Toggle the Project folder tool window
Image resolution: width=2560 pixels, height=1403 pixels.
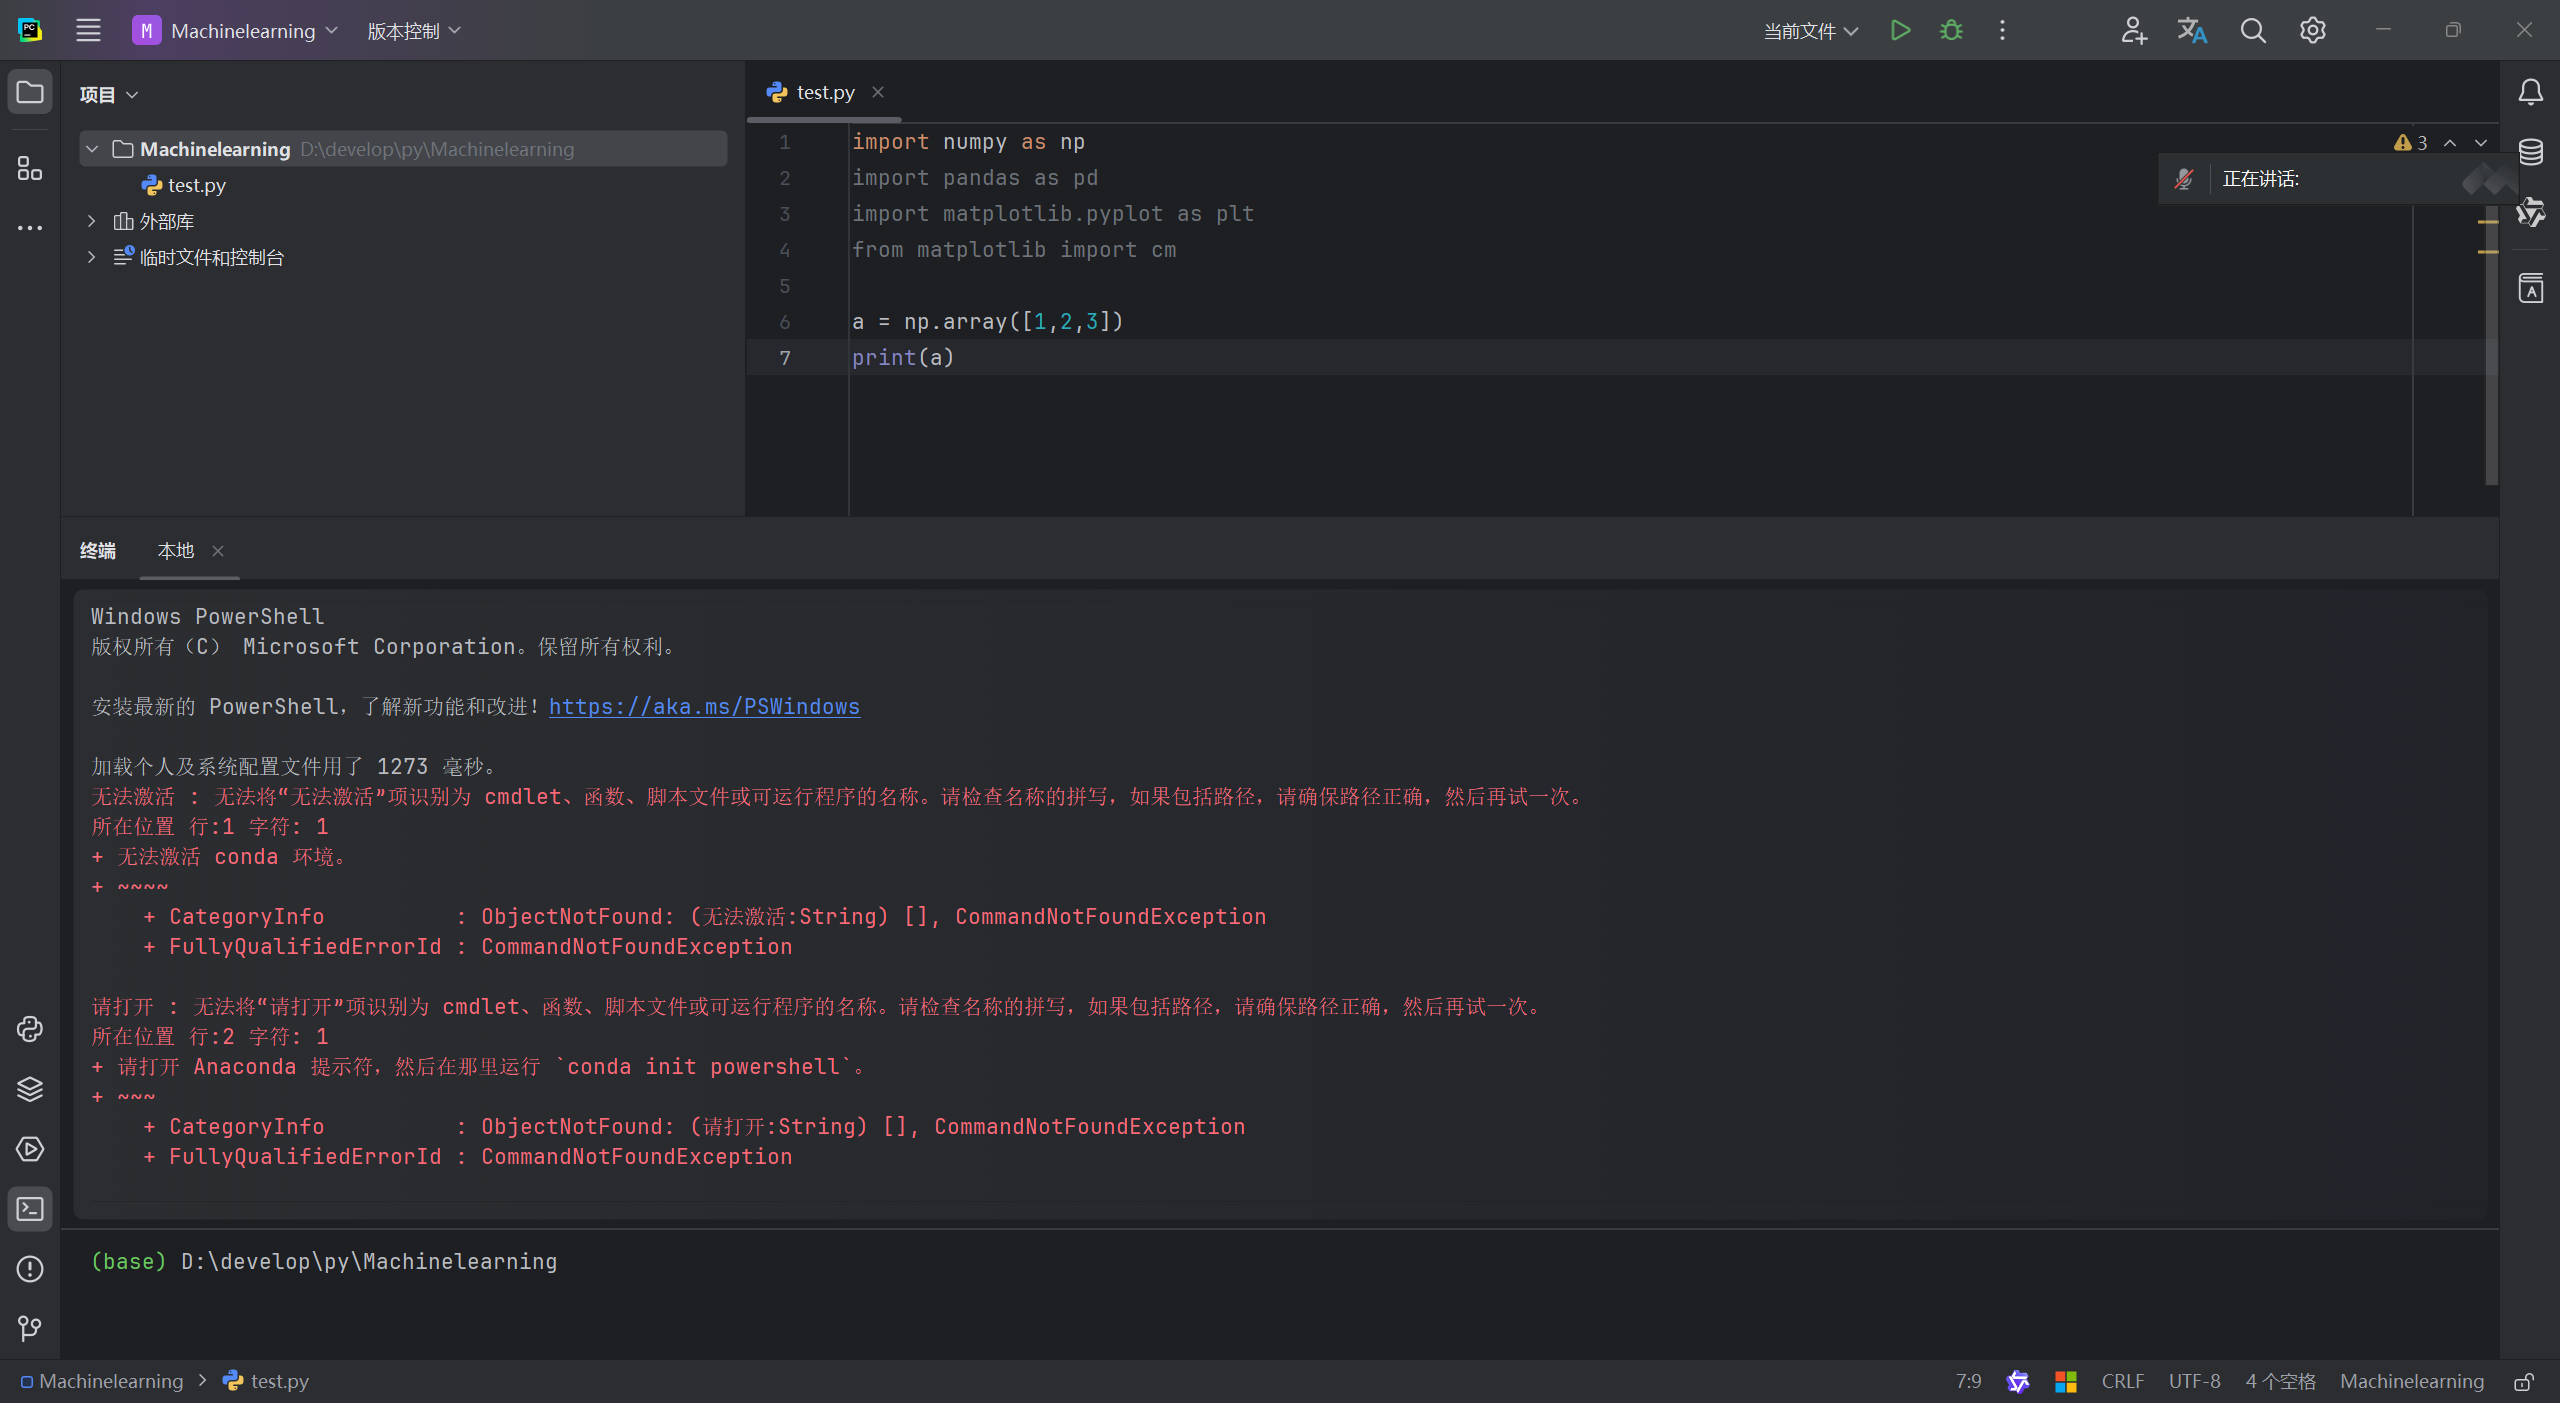tap(30, 93)
